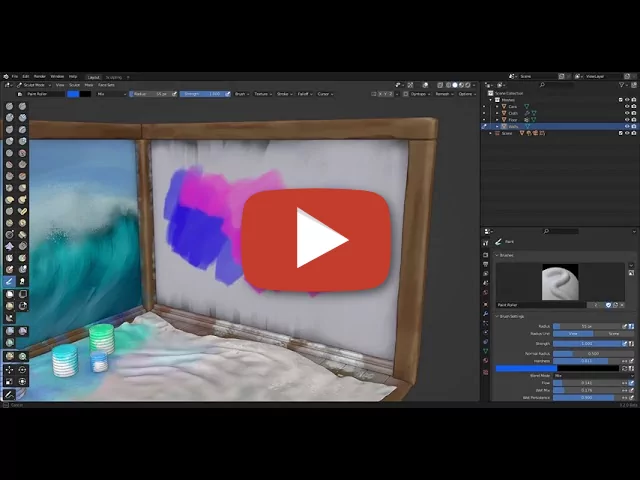The image size is (640, 480).
Task: Switch to solid viewport shading
Action: 455,85
